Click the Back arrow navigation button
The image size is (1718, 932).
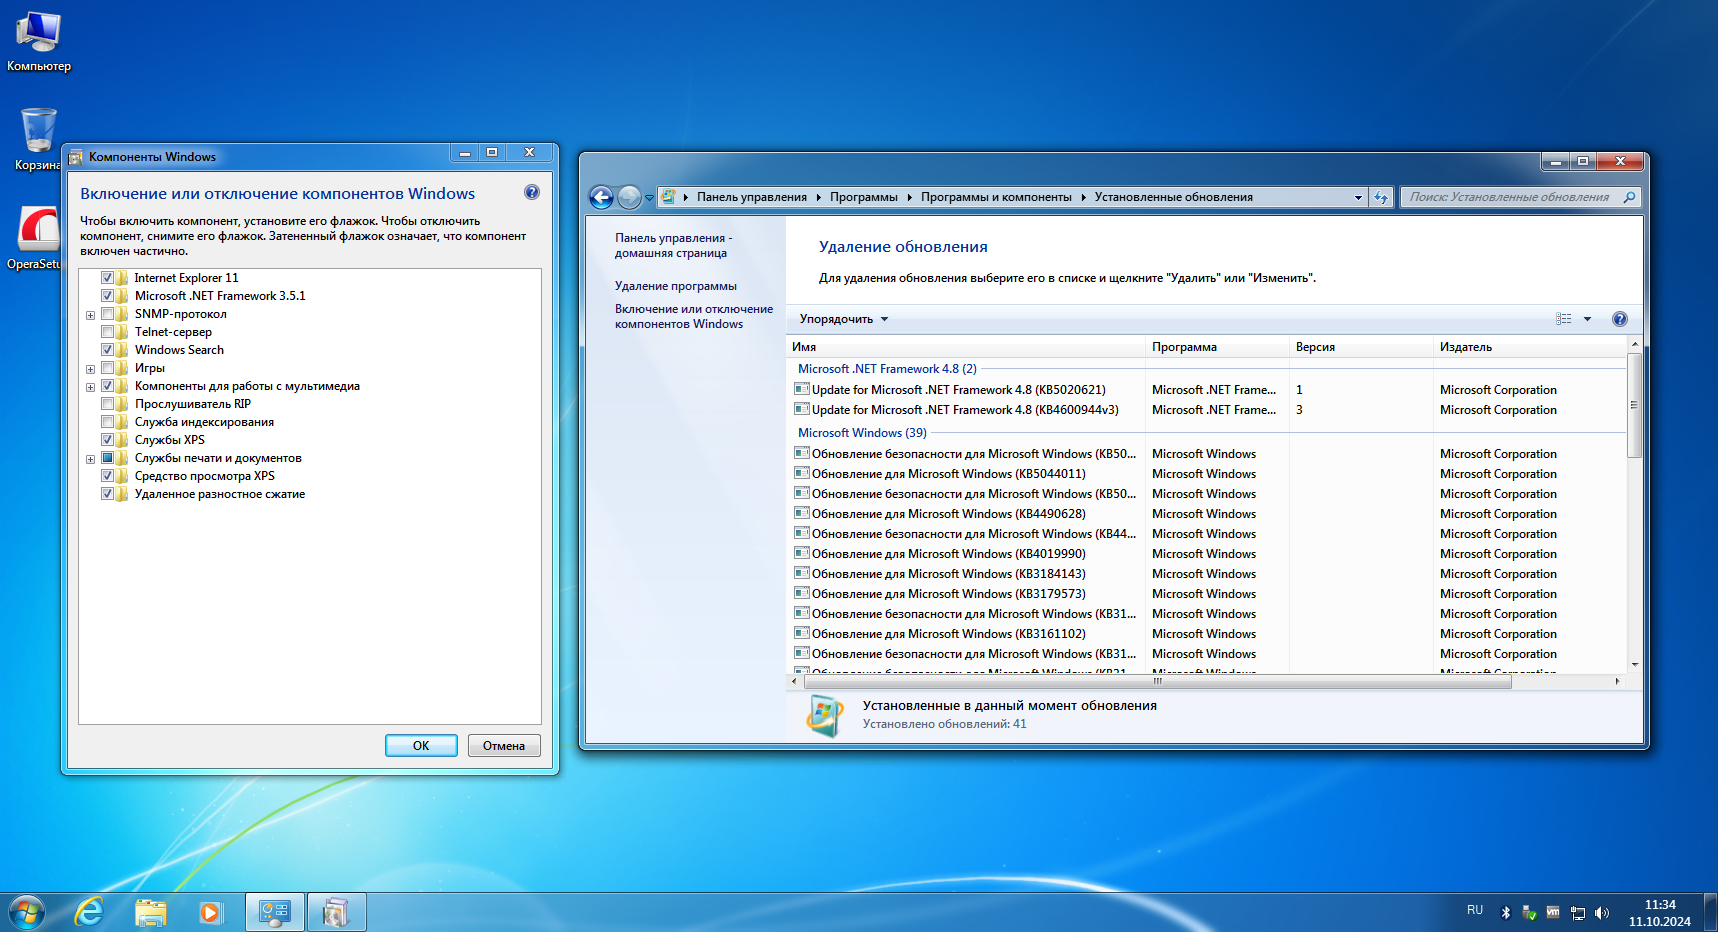click(x=601, y=198)
